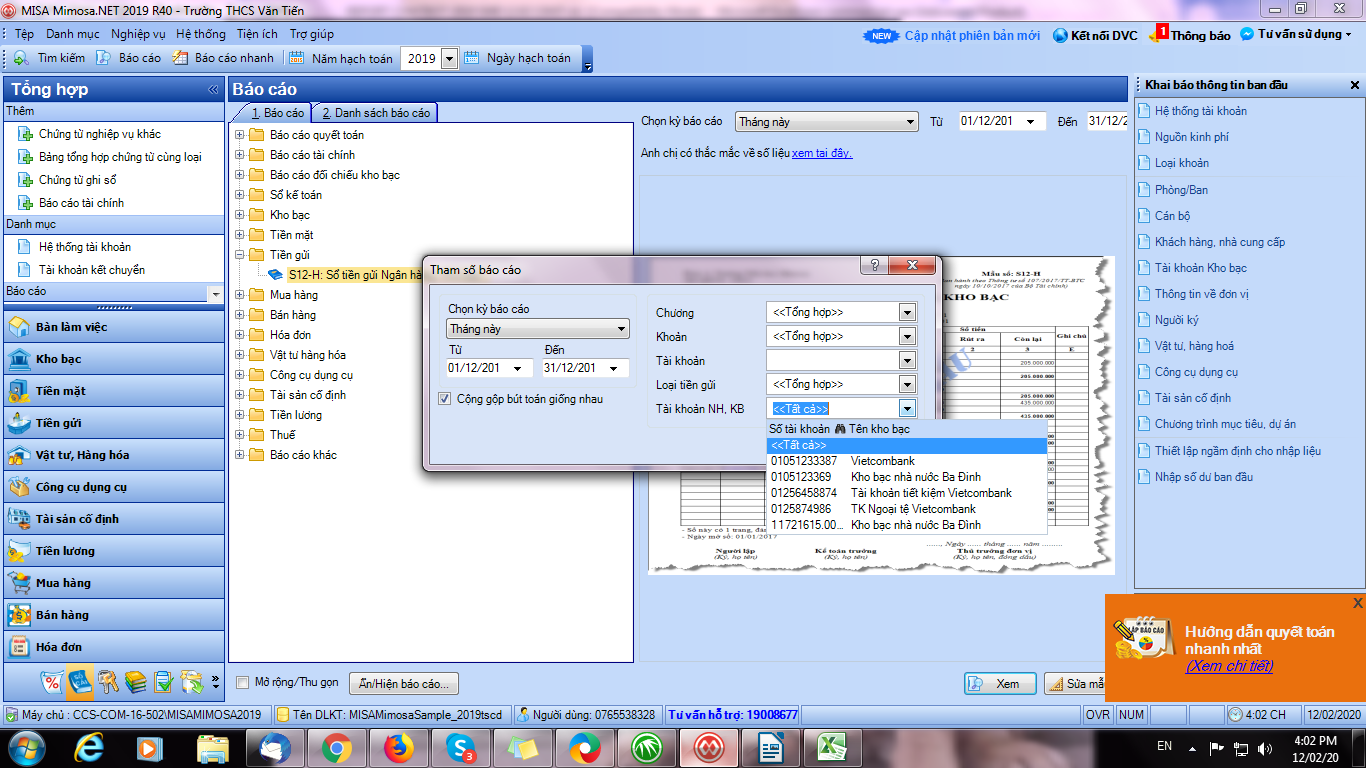
Task: Collapse the Tiền gửi tree node
Action: [240, 255]
